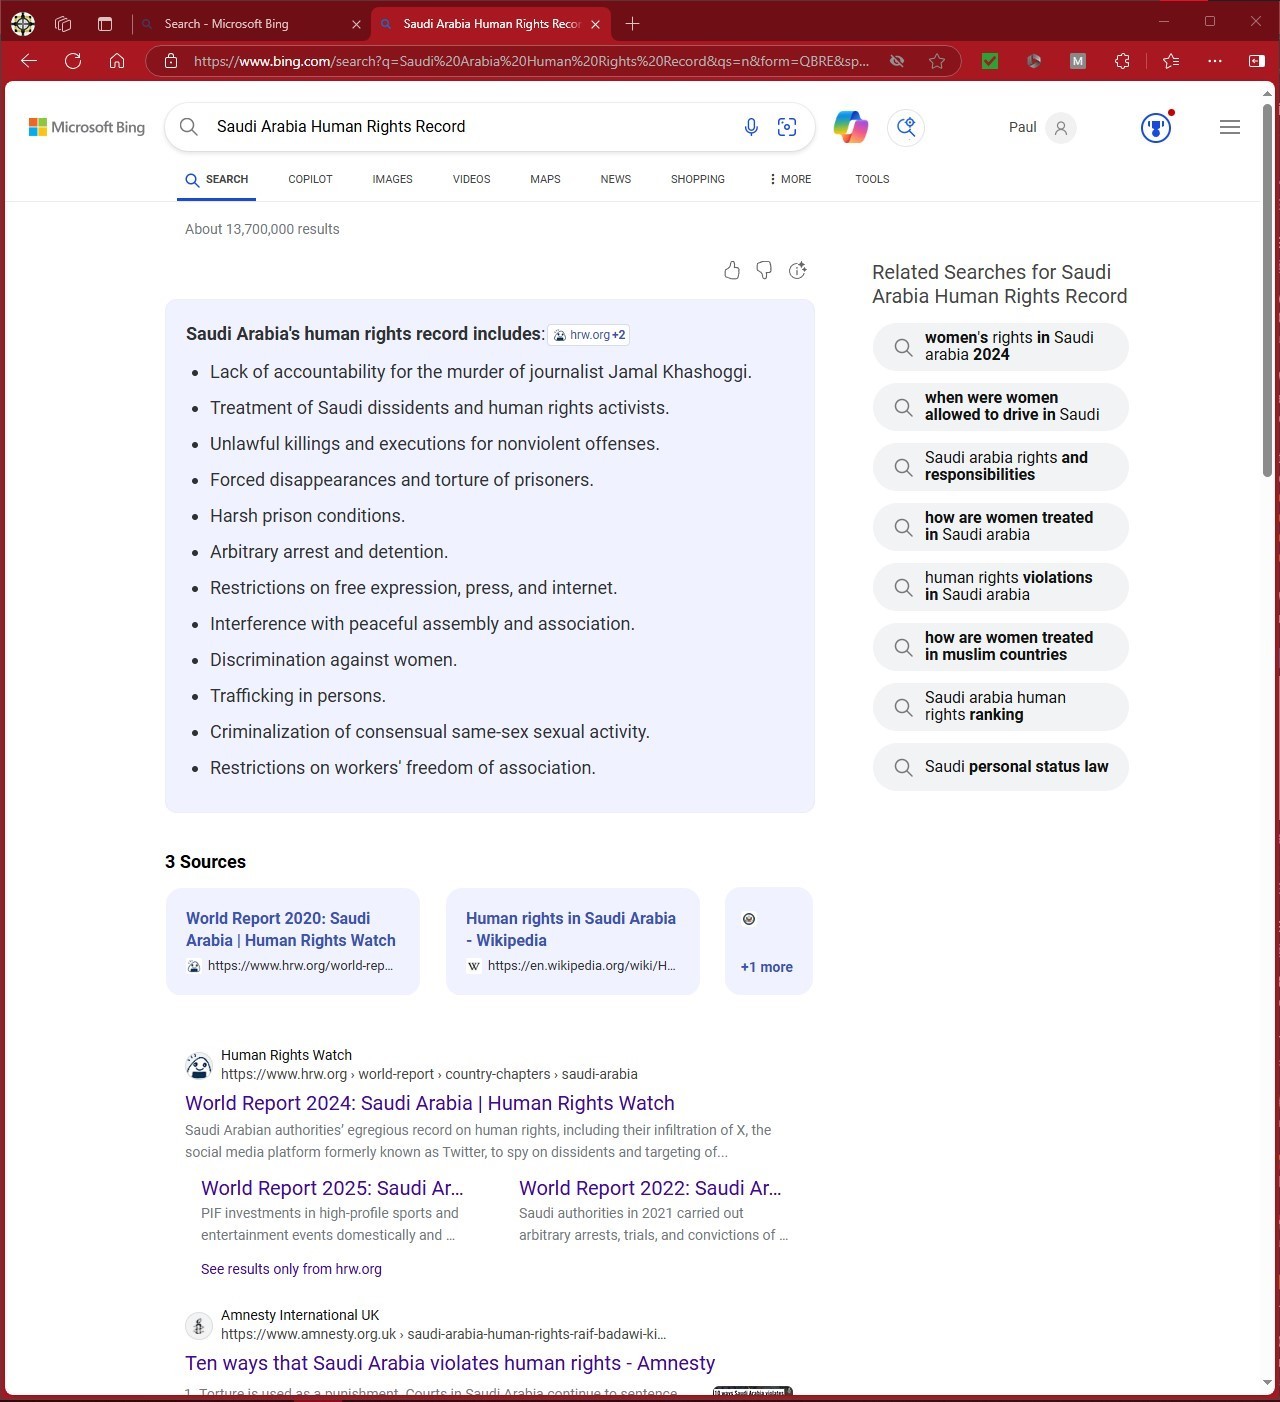Open the green checkmark extension

990,61
